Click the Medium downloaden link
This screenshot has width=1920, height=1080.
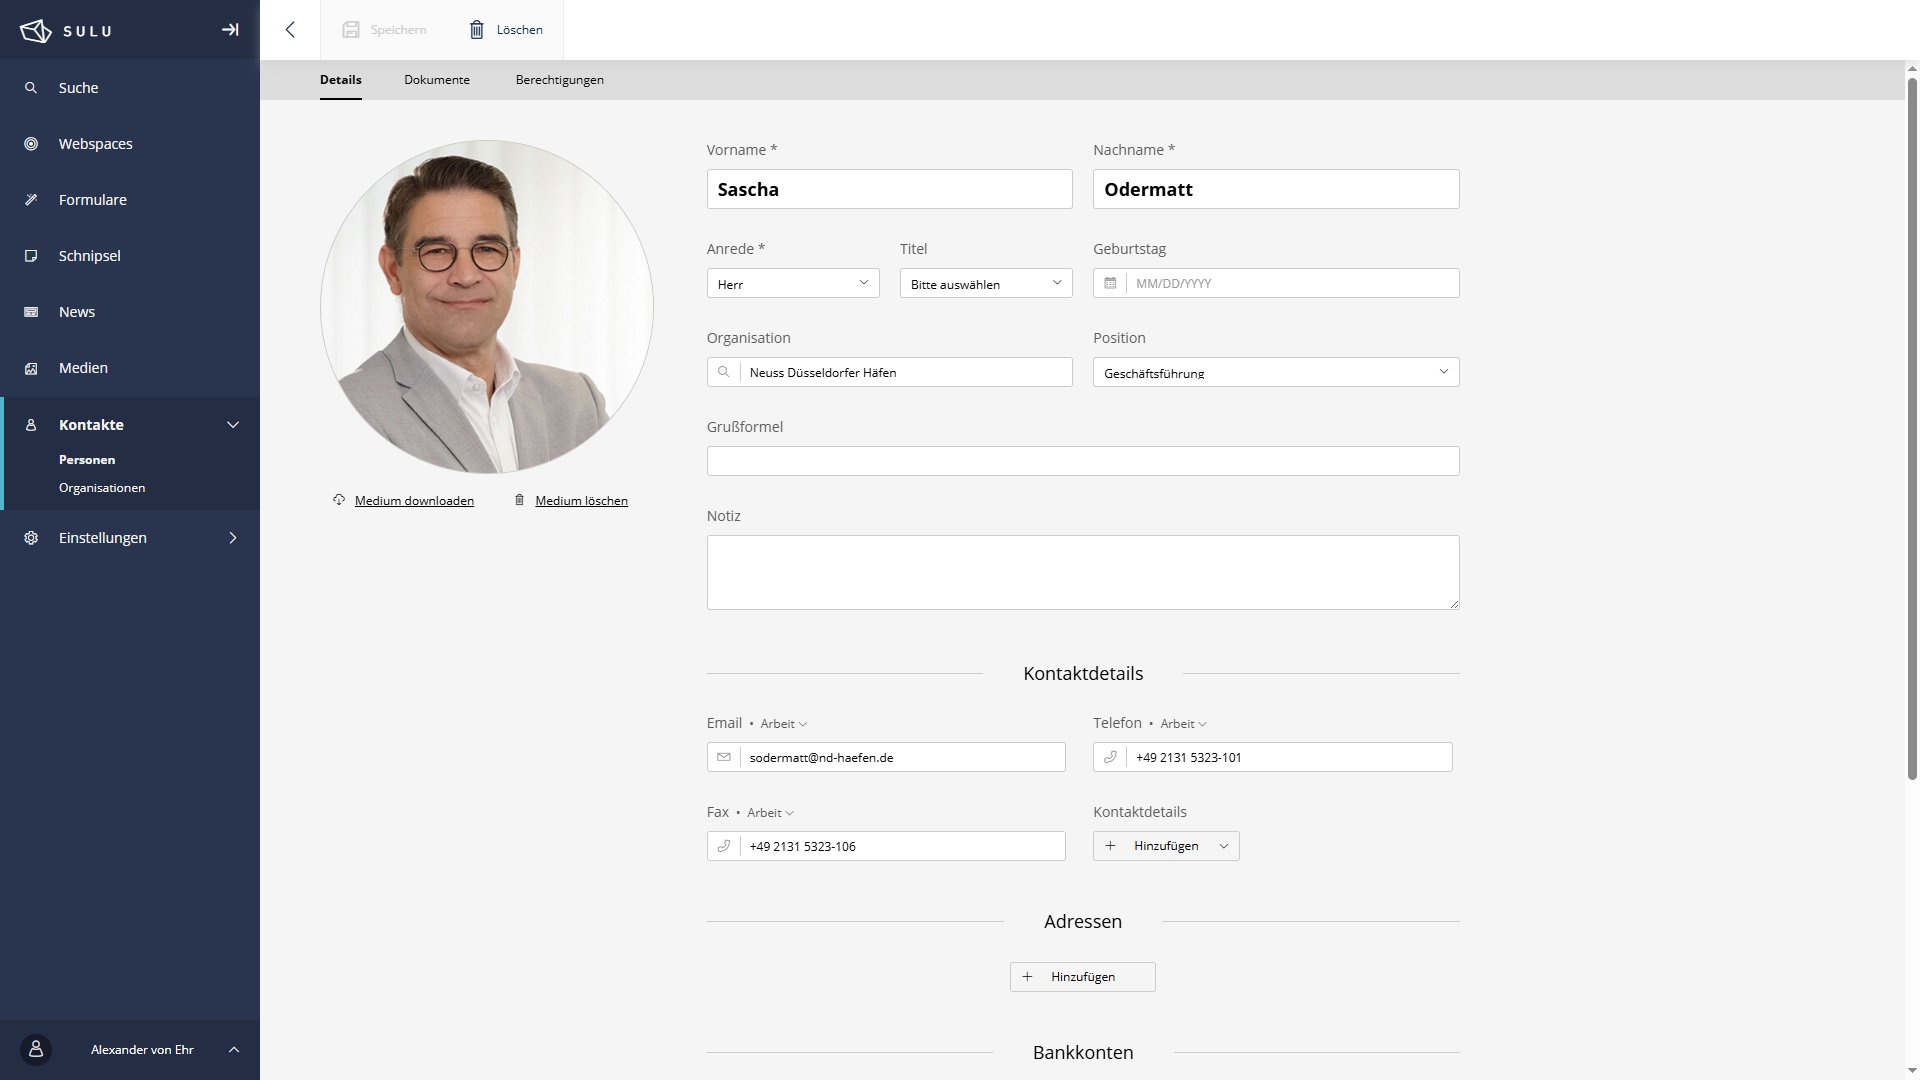414,501
